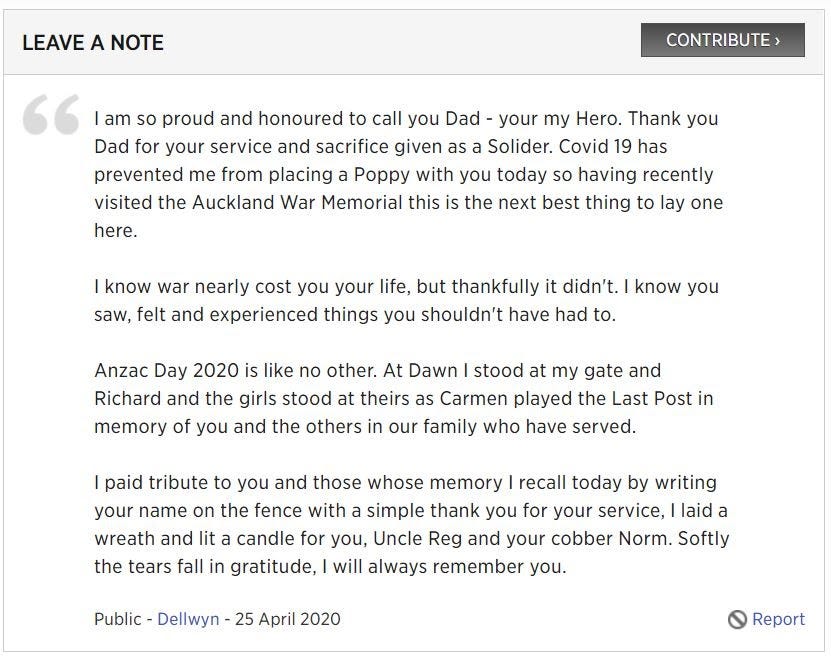Click the Leave a Note heading
Image resolution: width=831 pixels, height=660 pixels.
tap(92, 42)
